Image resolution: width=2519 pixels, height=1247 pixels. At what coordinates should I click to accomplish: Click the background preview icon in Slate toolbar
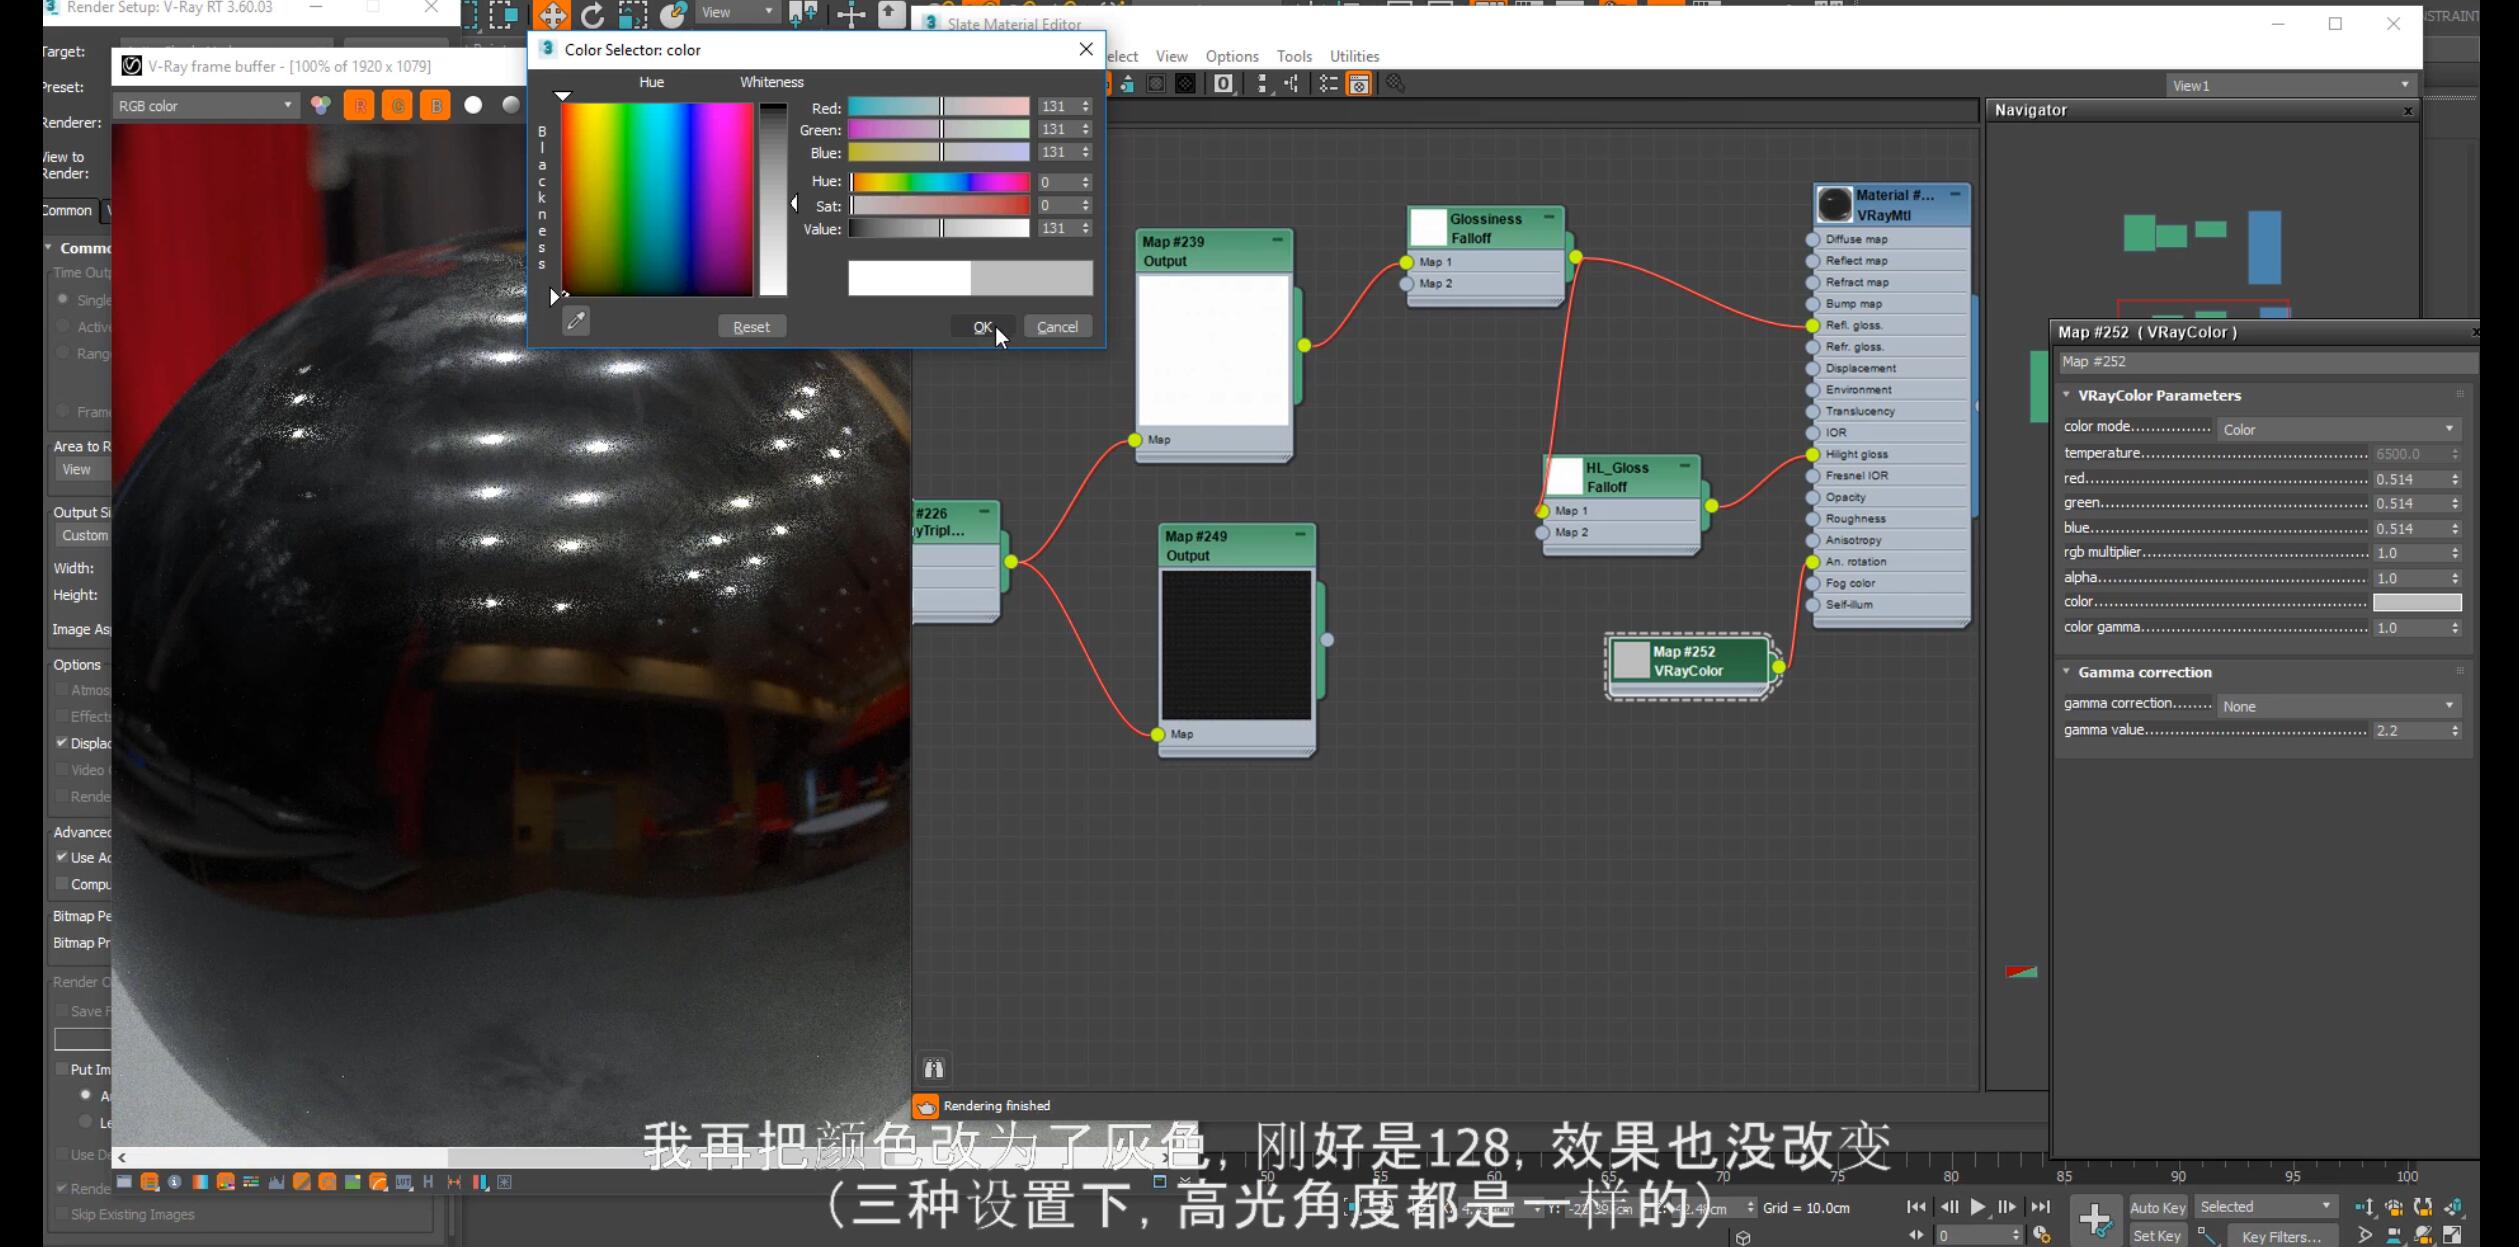(x=1185, y=84)
